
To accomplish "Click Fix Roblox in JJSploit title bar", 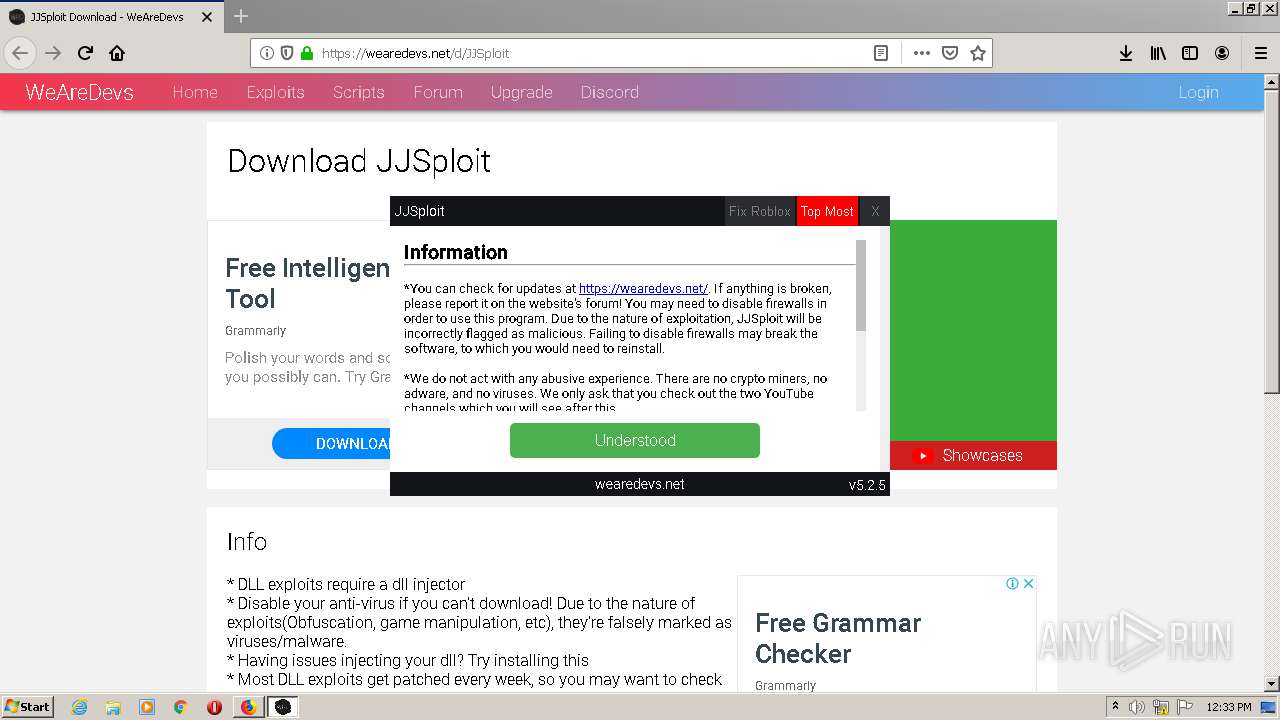I will [760, 211].
